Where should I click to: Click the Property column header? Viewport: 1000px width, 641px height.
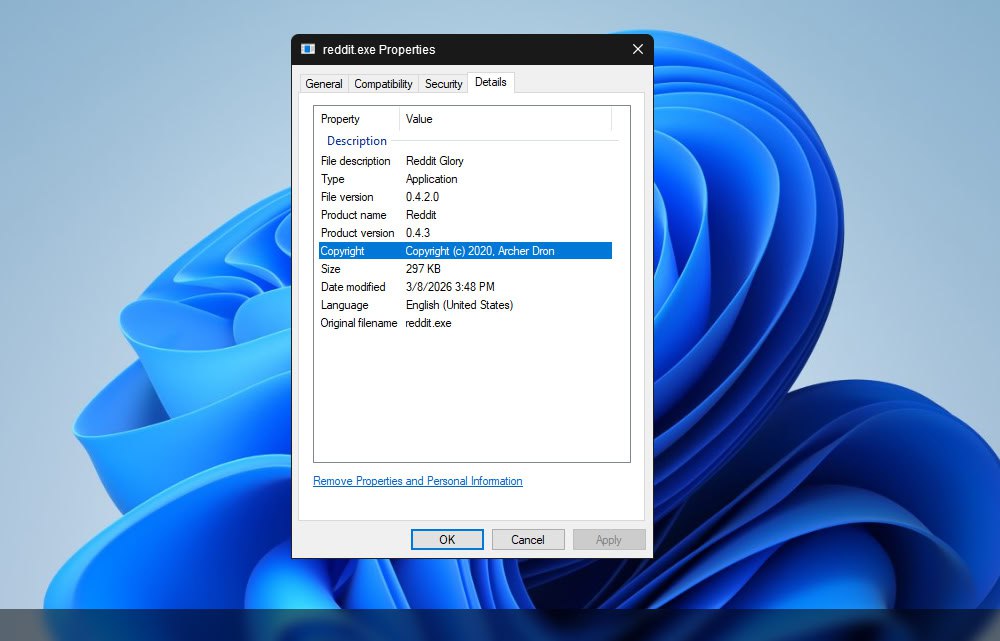tap(357, 119)
